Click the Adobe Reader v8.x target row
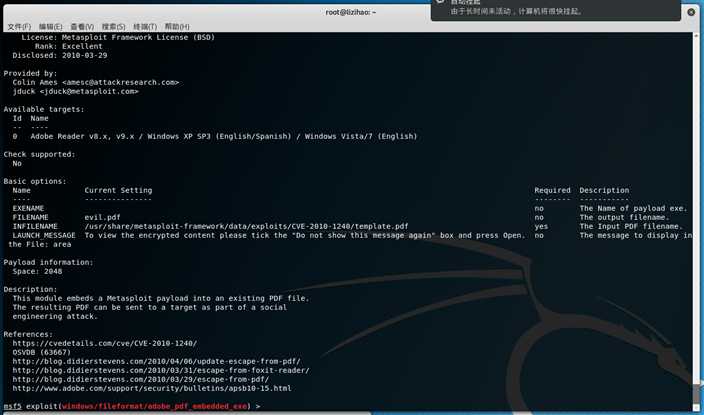Image resolution: width=704 pixels, height=415 pixels. (x=215, y=136)
